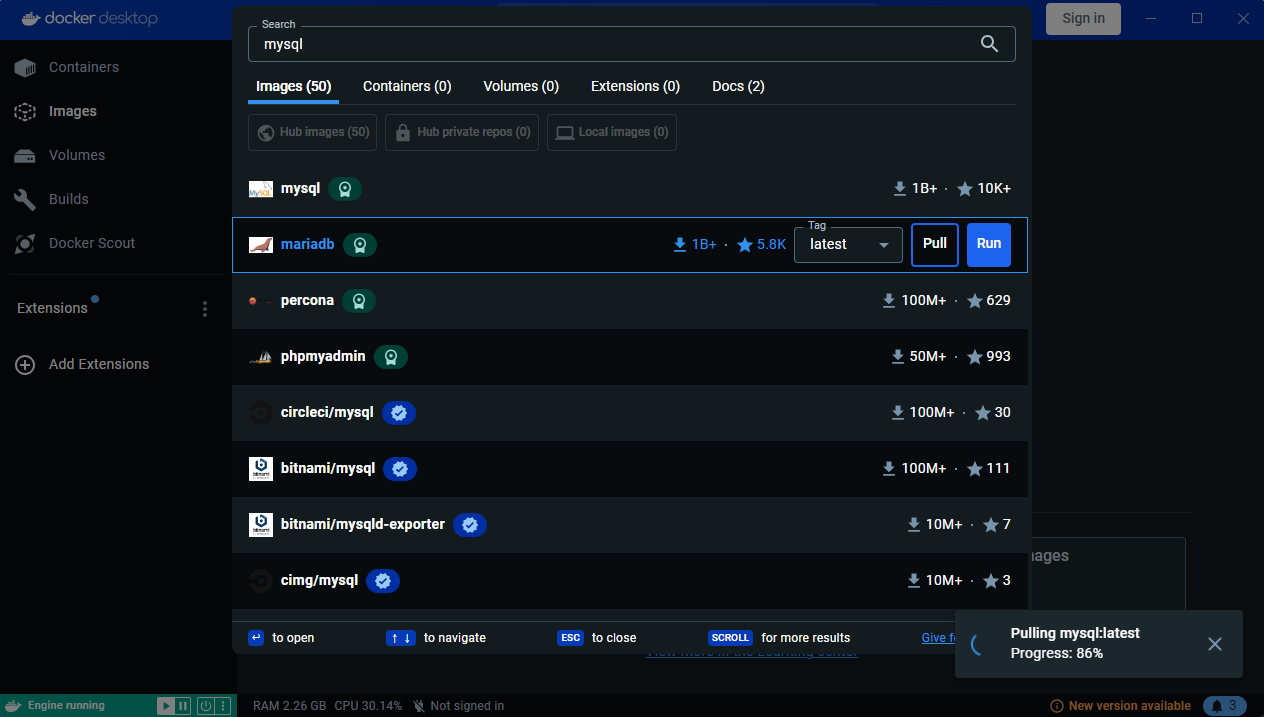The image size is (1264, 717).
Task: Click the Sign in button
Action: pos(1084,18)
